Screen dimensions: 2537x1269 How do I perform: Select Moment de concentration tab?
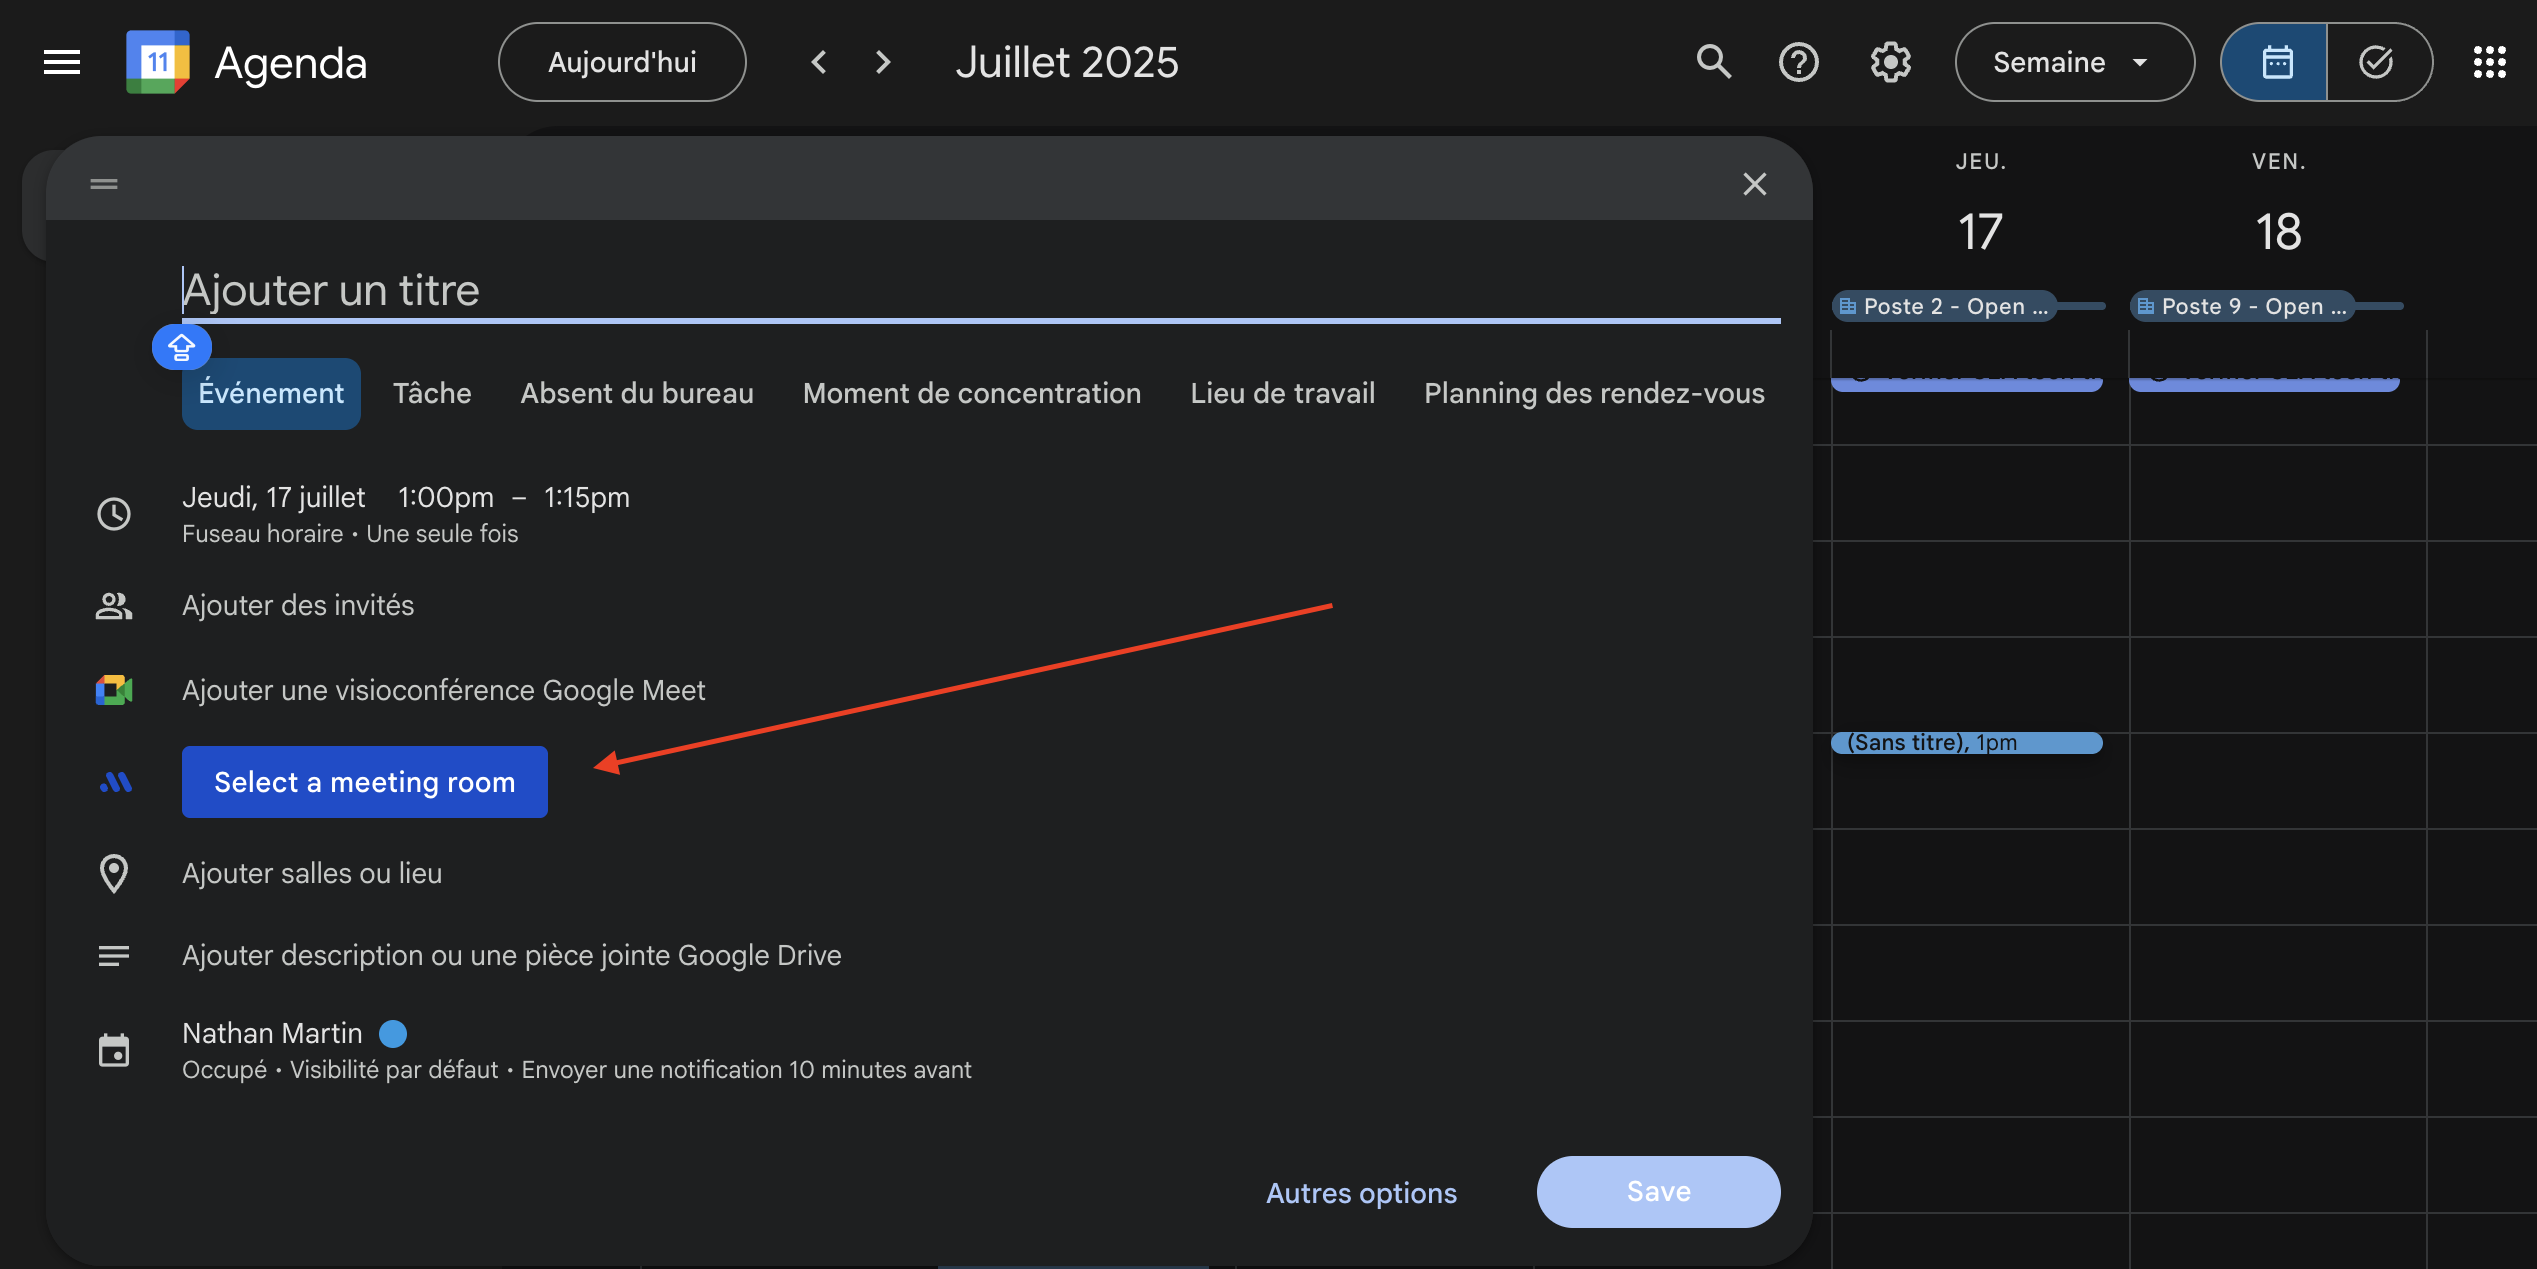tap(972, 393)
